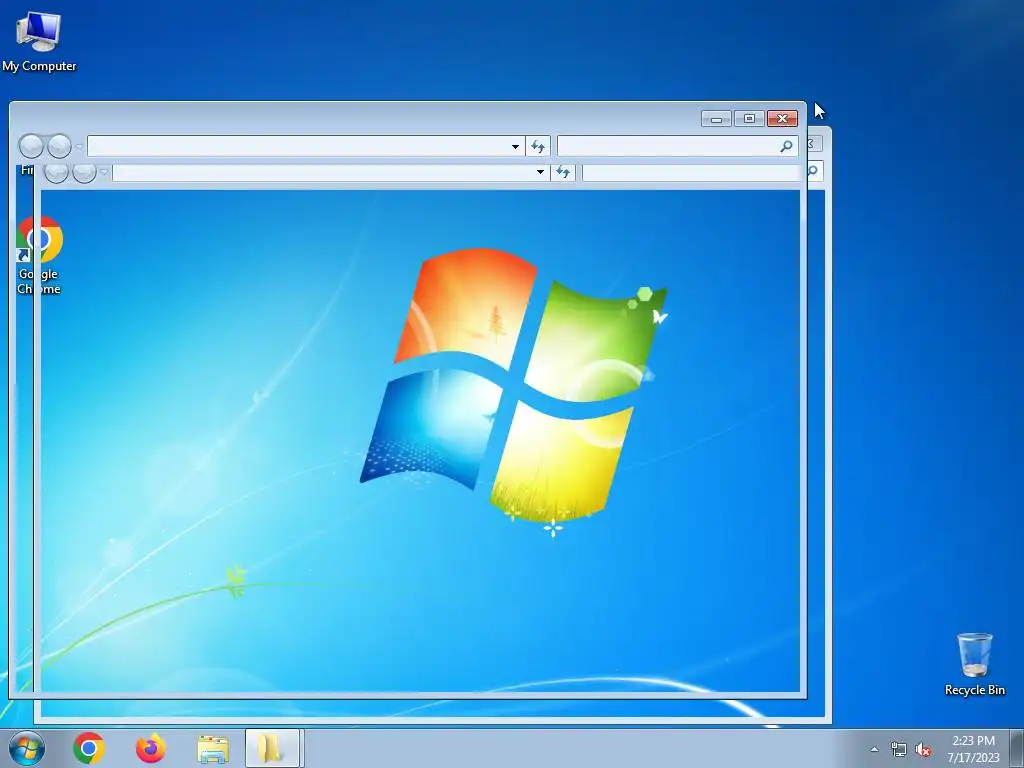
Task: Launch Chrome from the taskbar
Action: 89,748
